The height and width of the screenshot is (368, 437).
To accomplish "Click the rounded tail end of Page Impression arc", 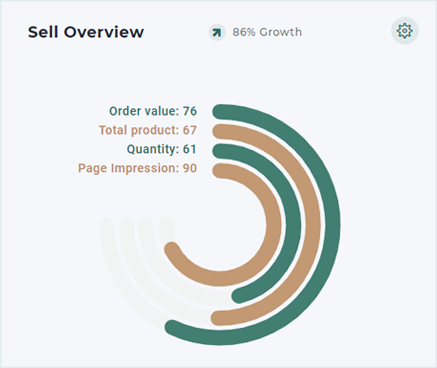I will coord(172,250).
